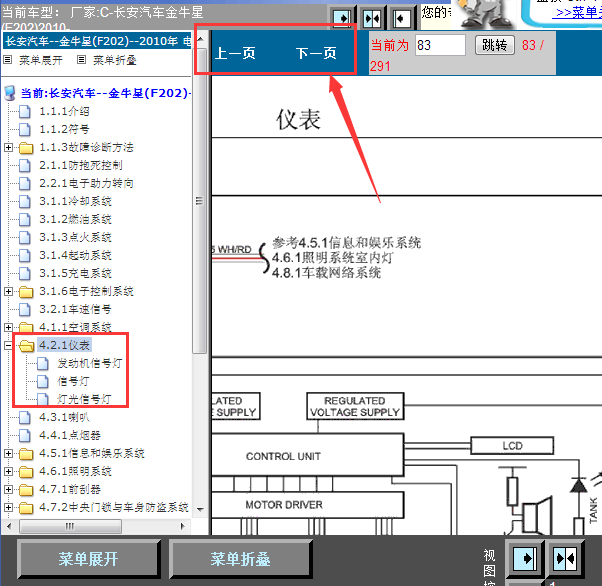The width and height of the screenshot is (602, 586).
Task: Click the 菜单折叠 text in tree header
Action: pos(115,60)
